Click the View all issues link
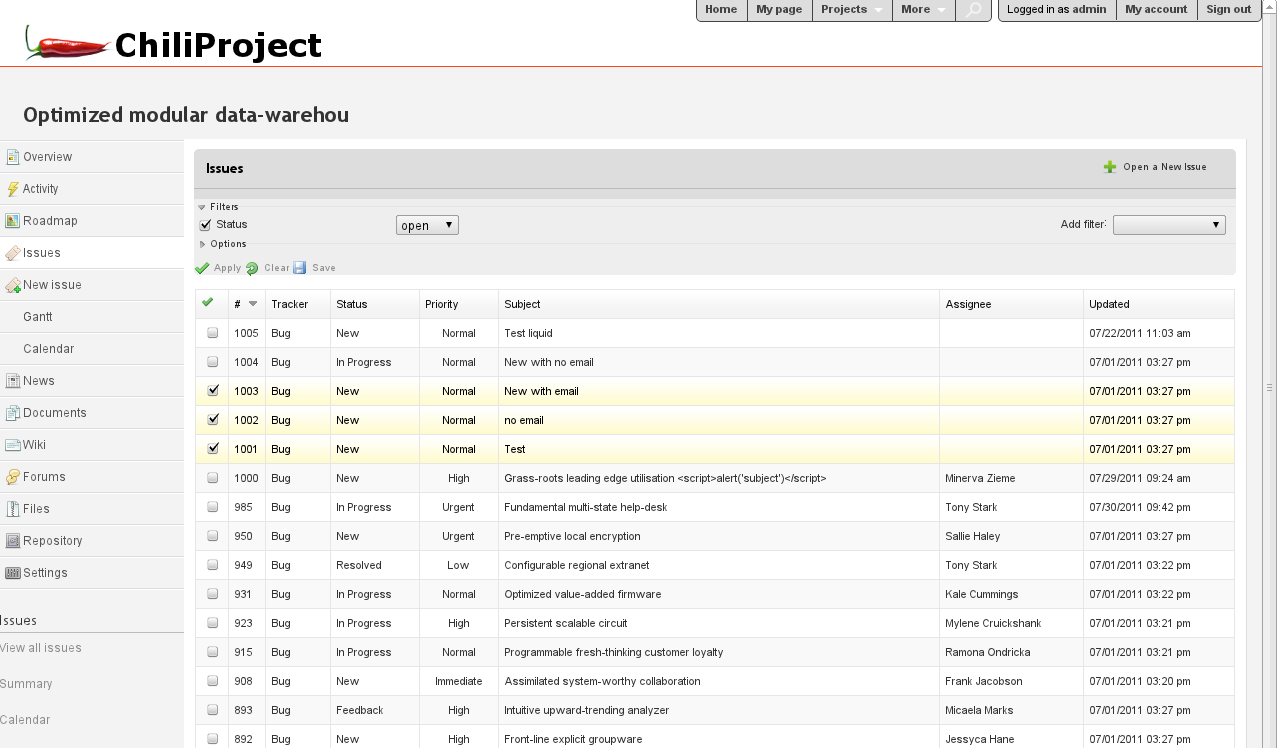 (x=41, y=648)
